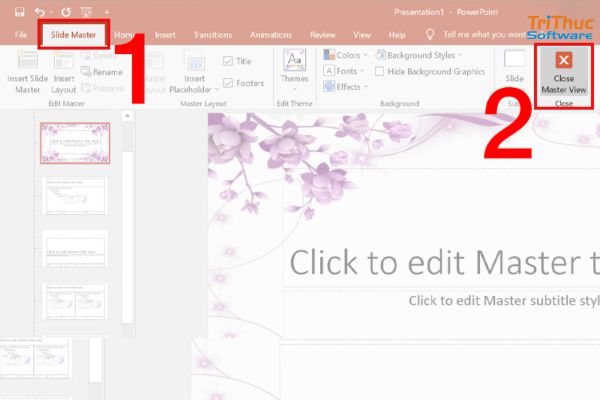
Task: Select the Slide Master tab
Action: pos(73,35)
